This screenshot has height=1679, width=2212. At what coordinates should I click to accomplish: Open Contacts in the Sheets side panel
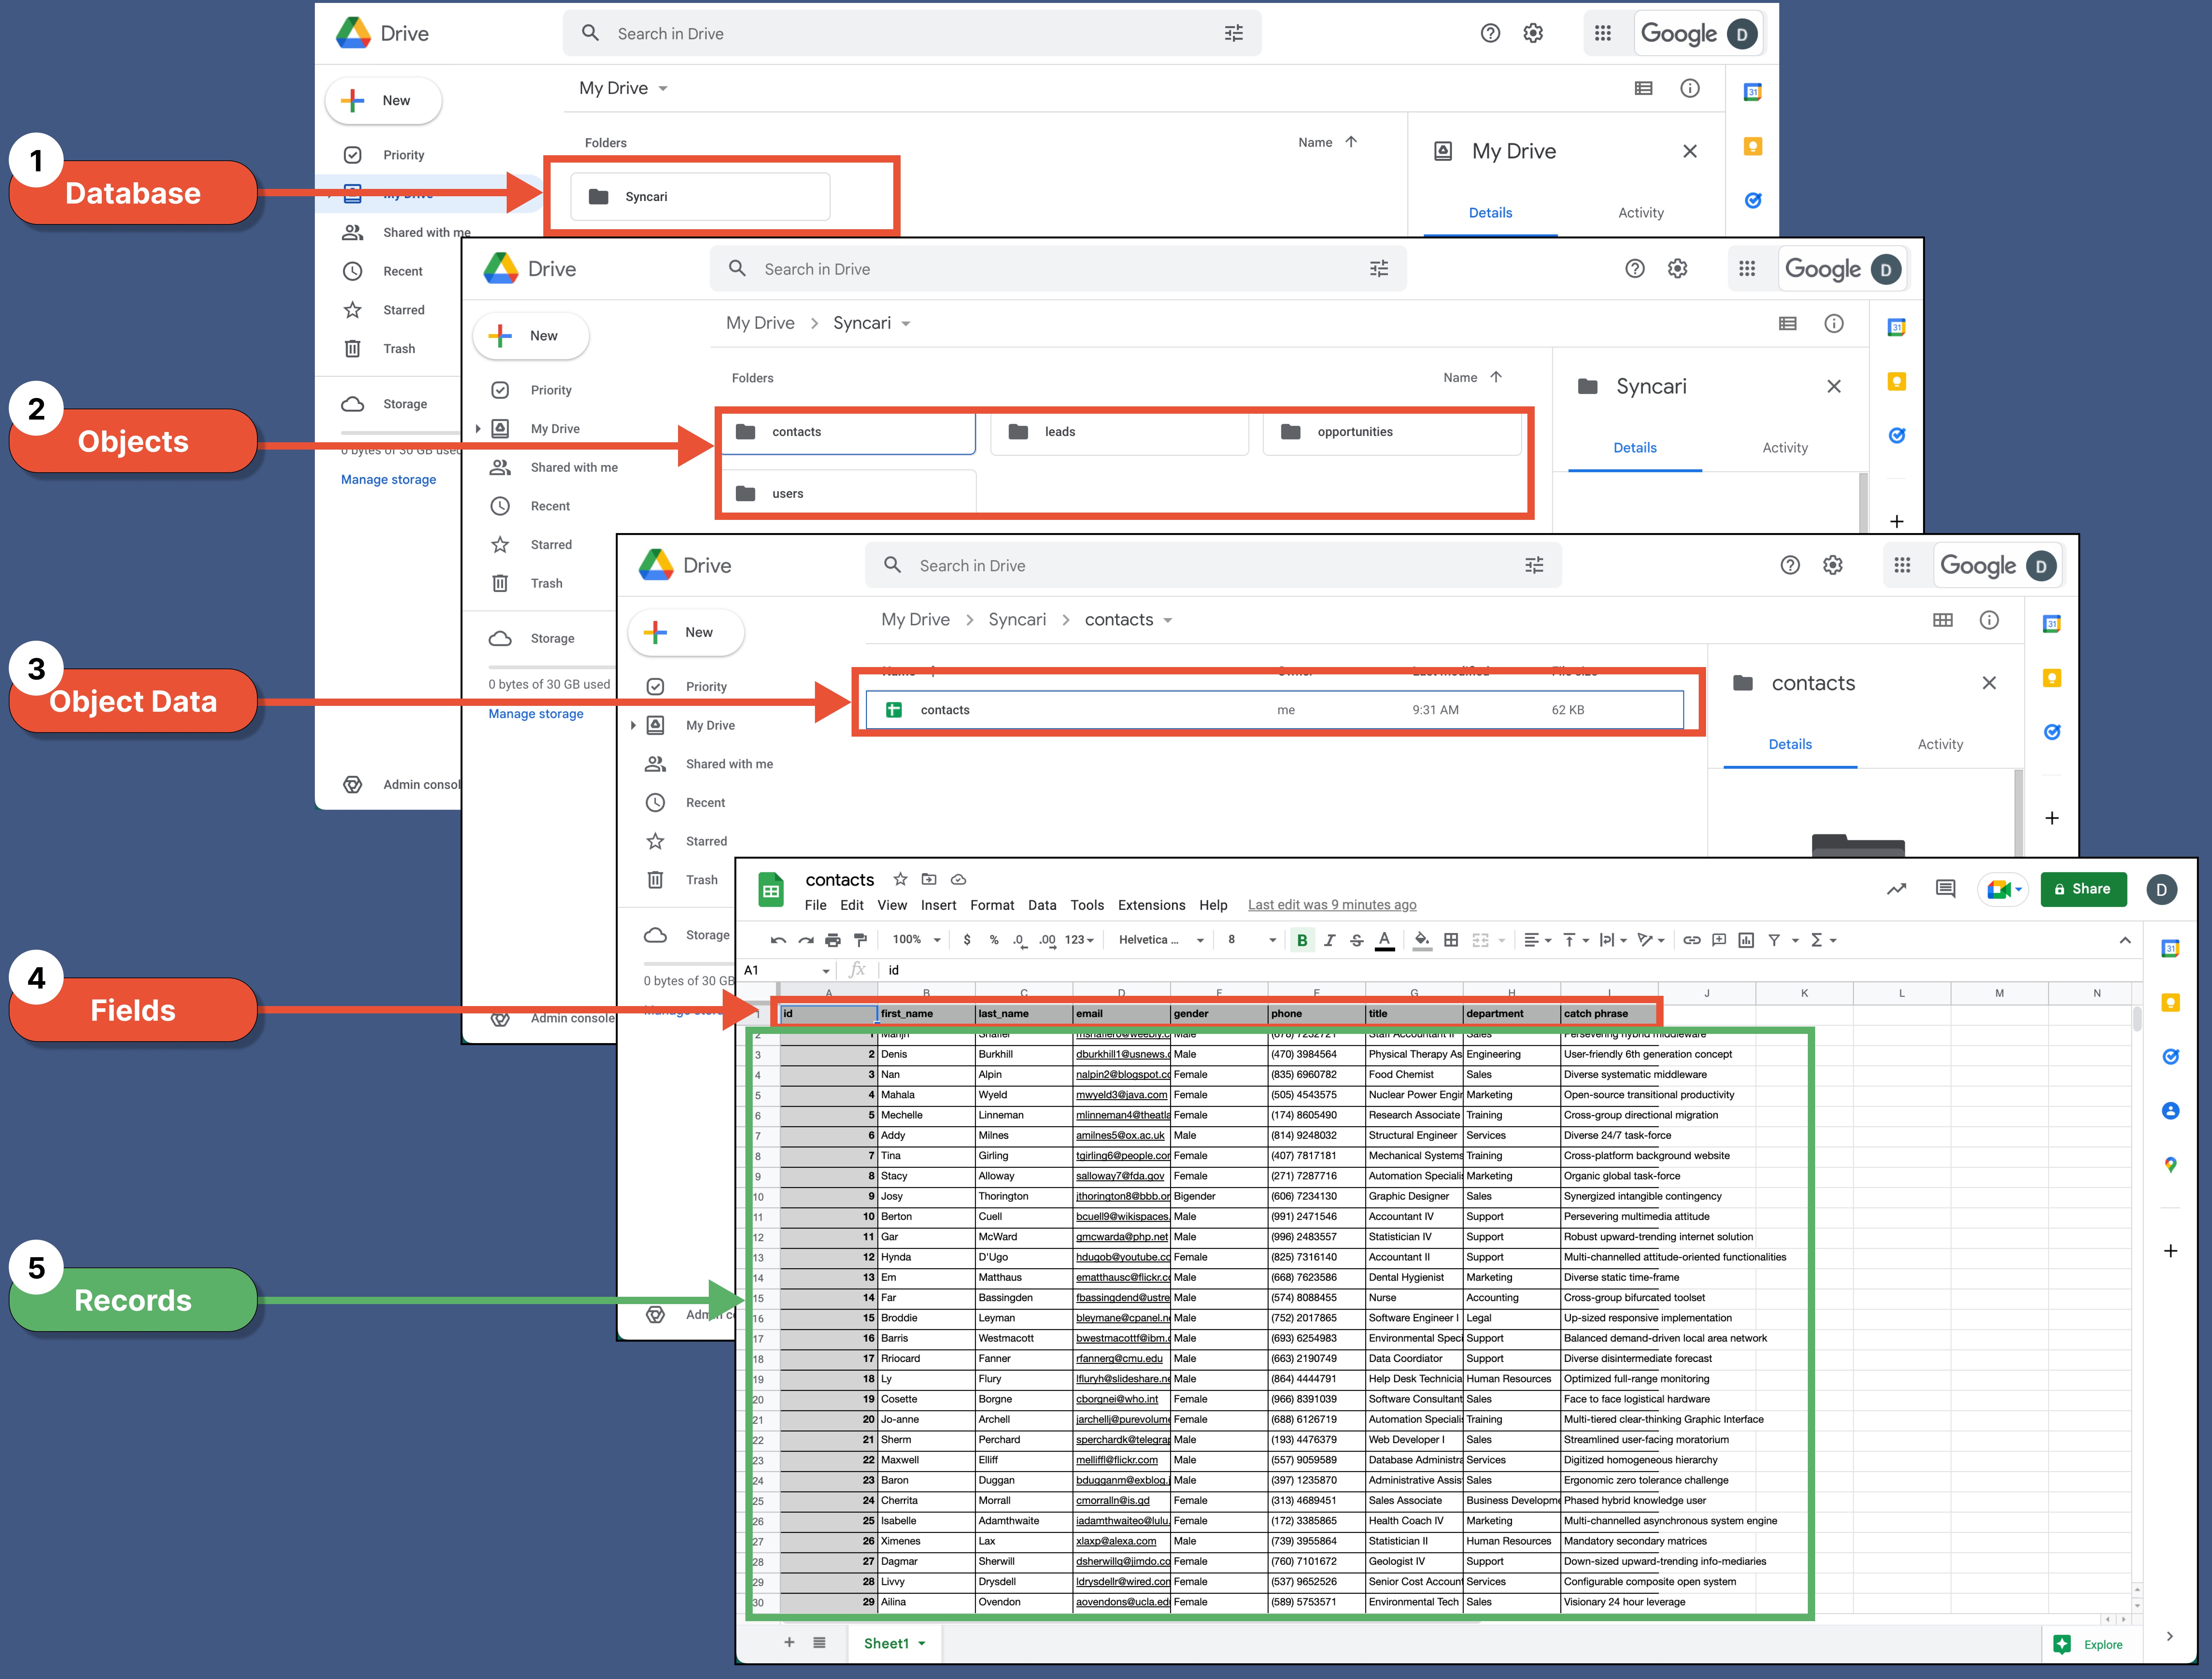point(2170,1111)
